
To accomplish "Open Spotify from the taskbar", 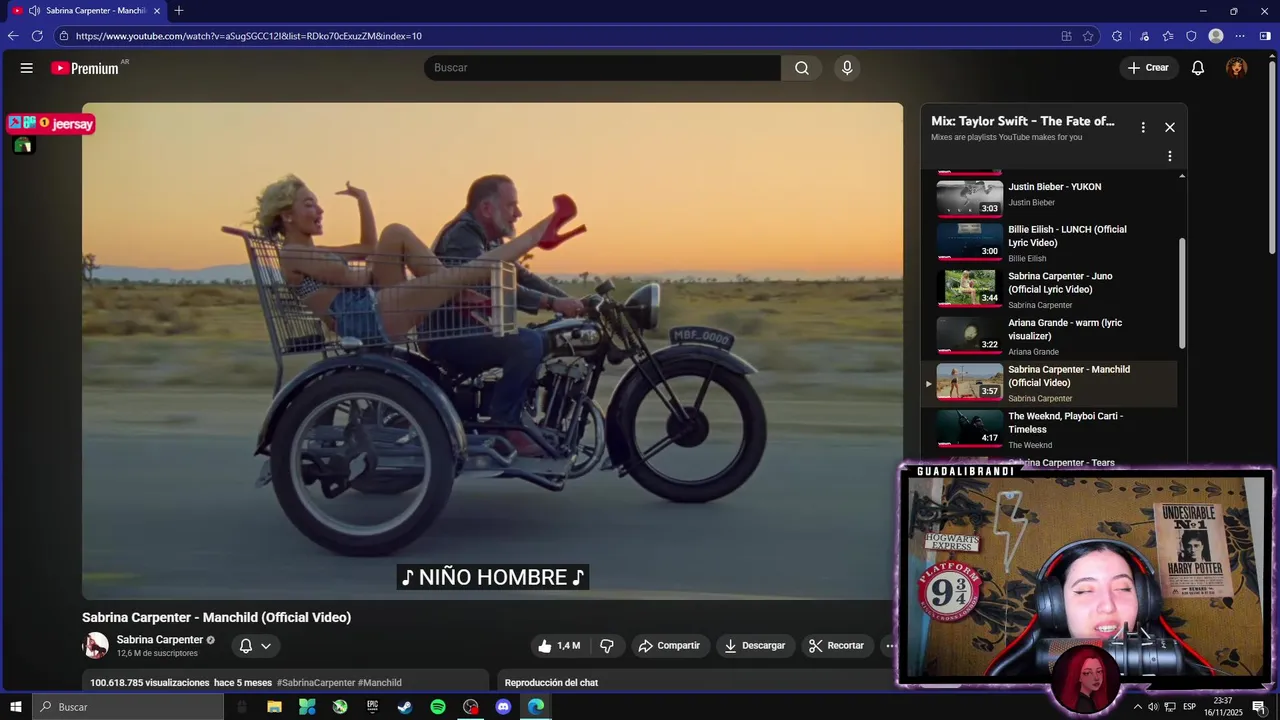I will 438,707.
